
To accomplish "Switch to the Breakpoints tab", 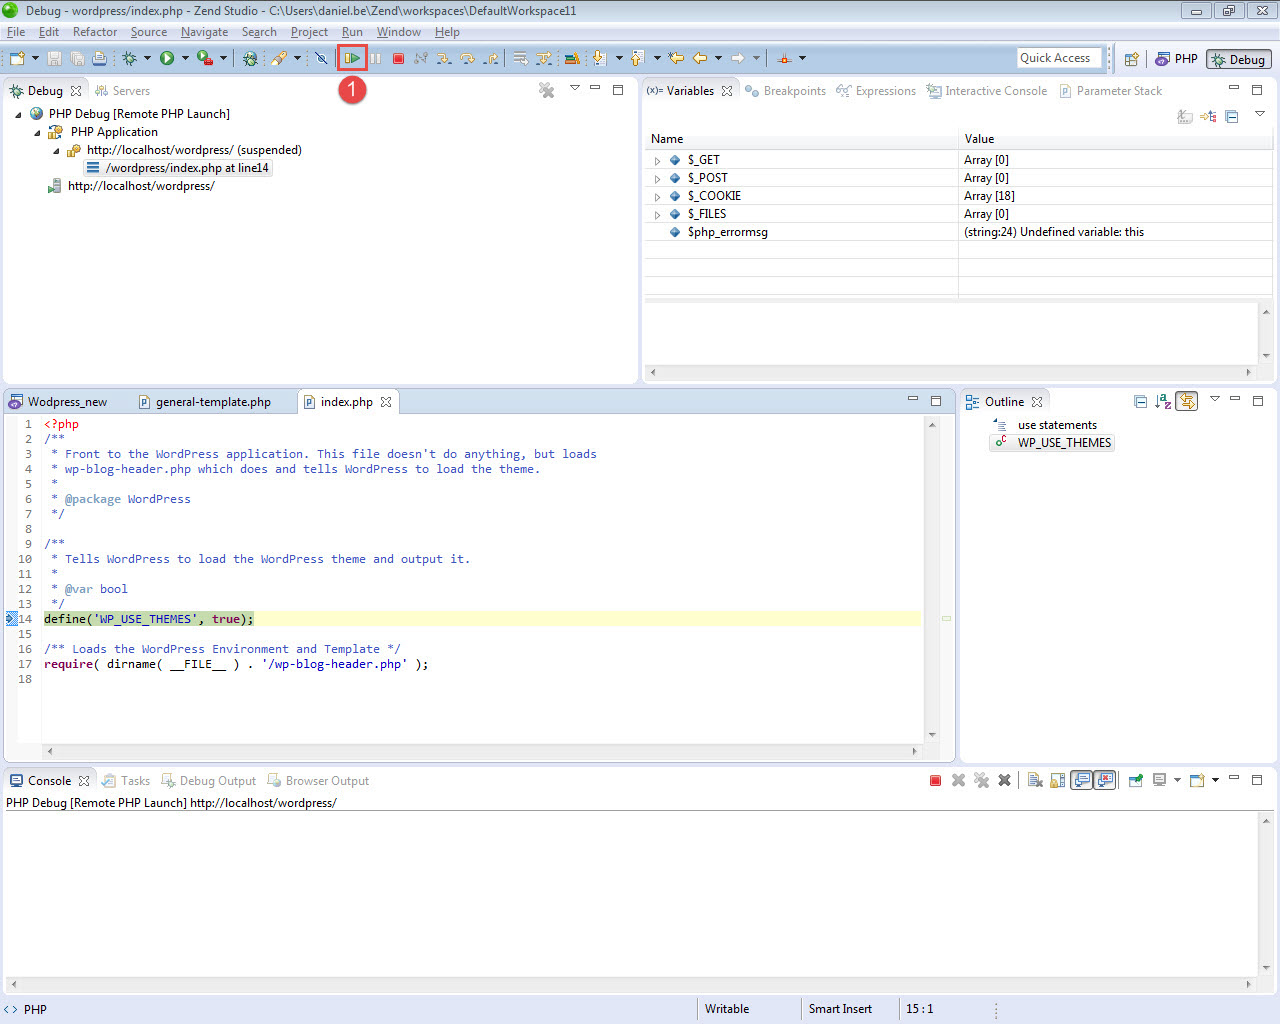I will [794, 91].
